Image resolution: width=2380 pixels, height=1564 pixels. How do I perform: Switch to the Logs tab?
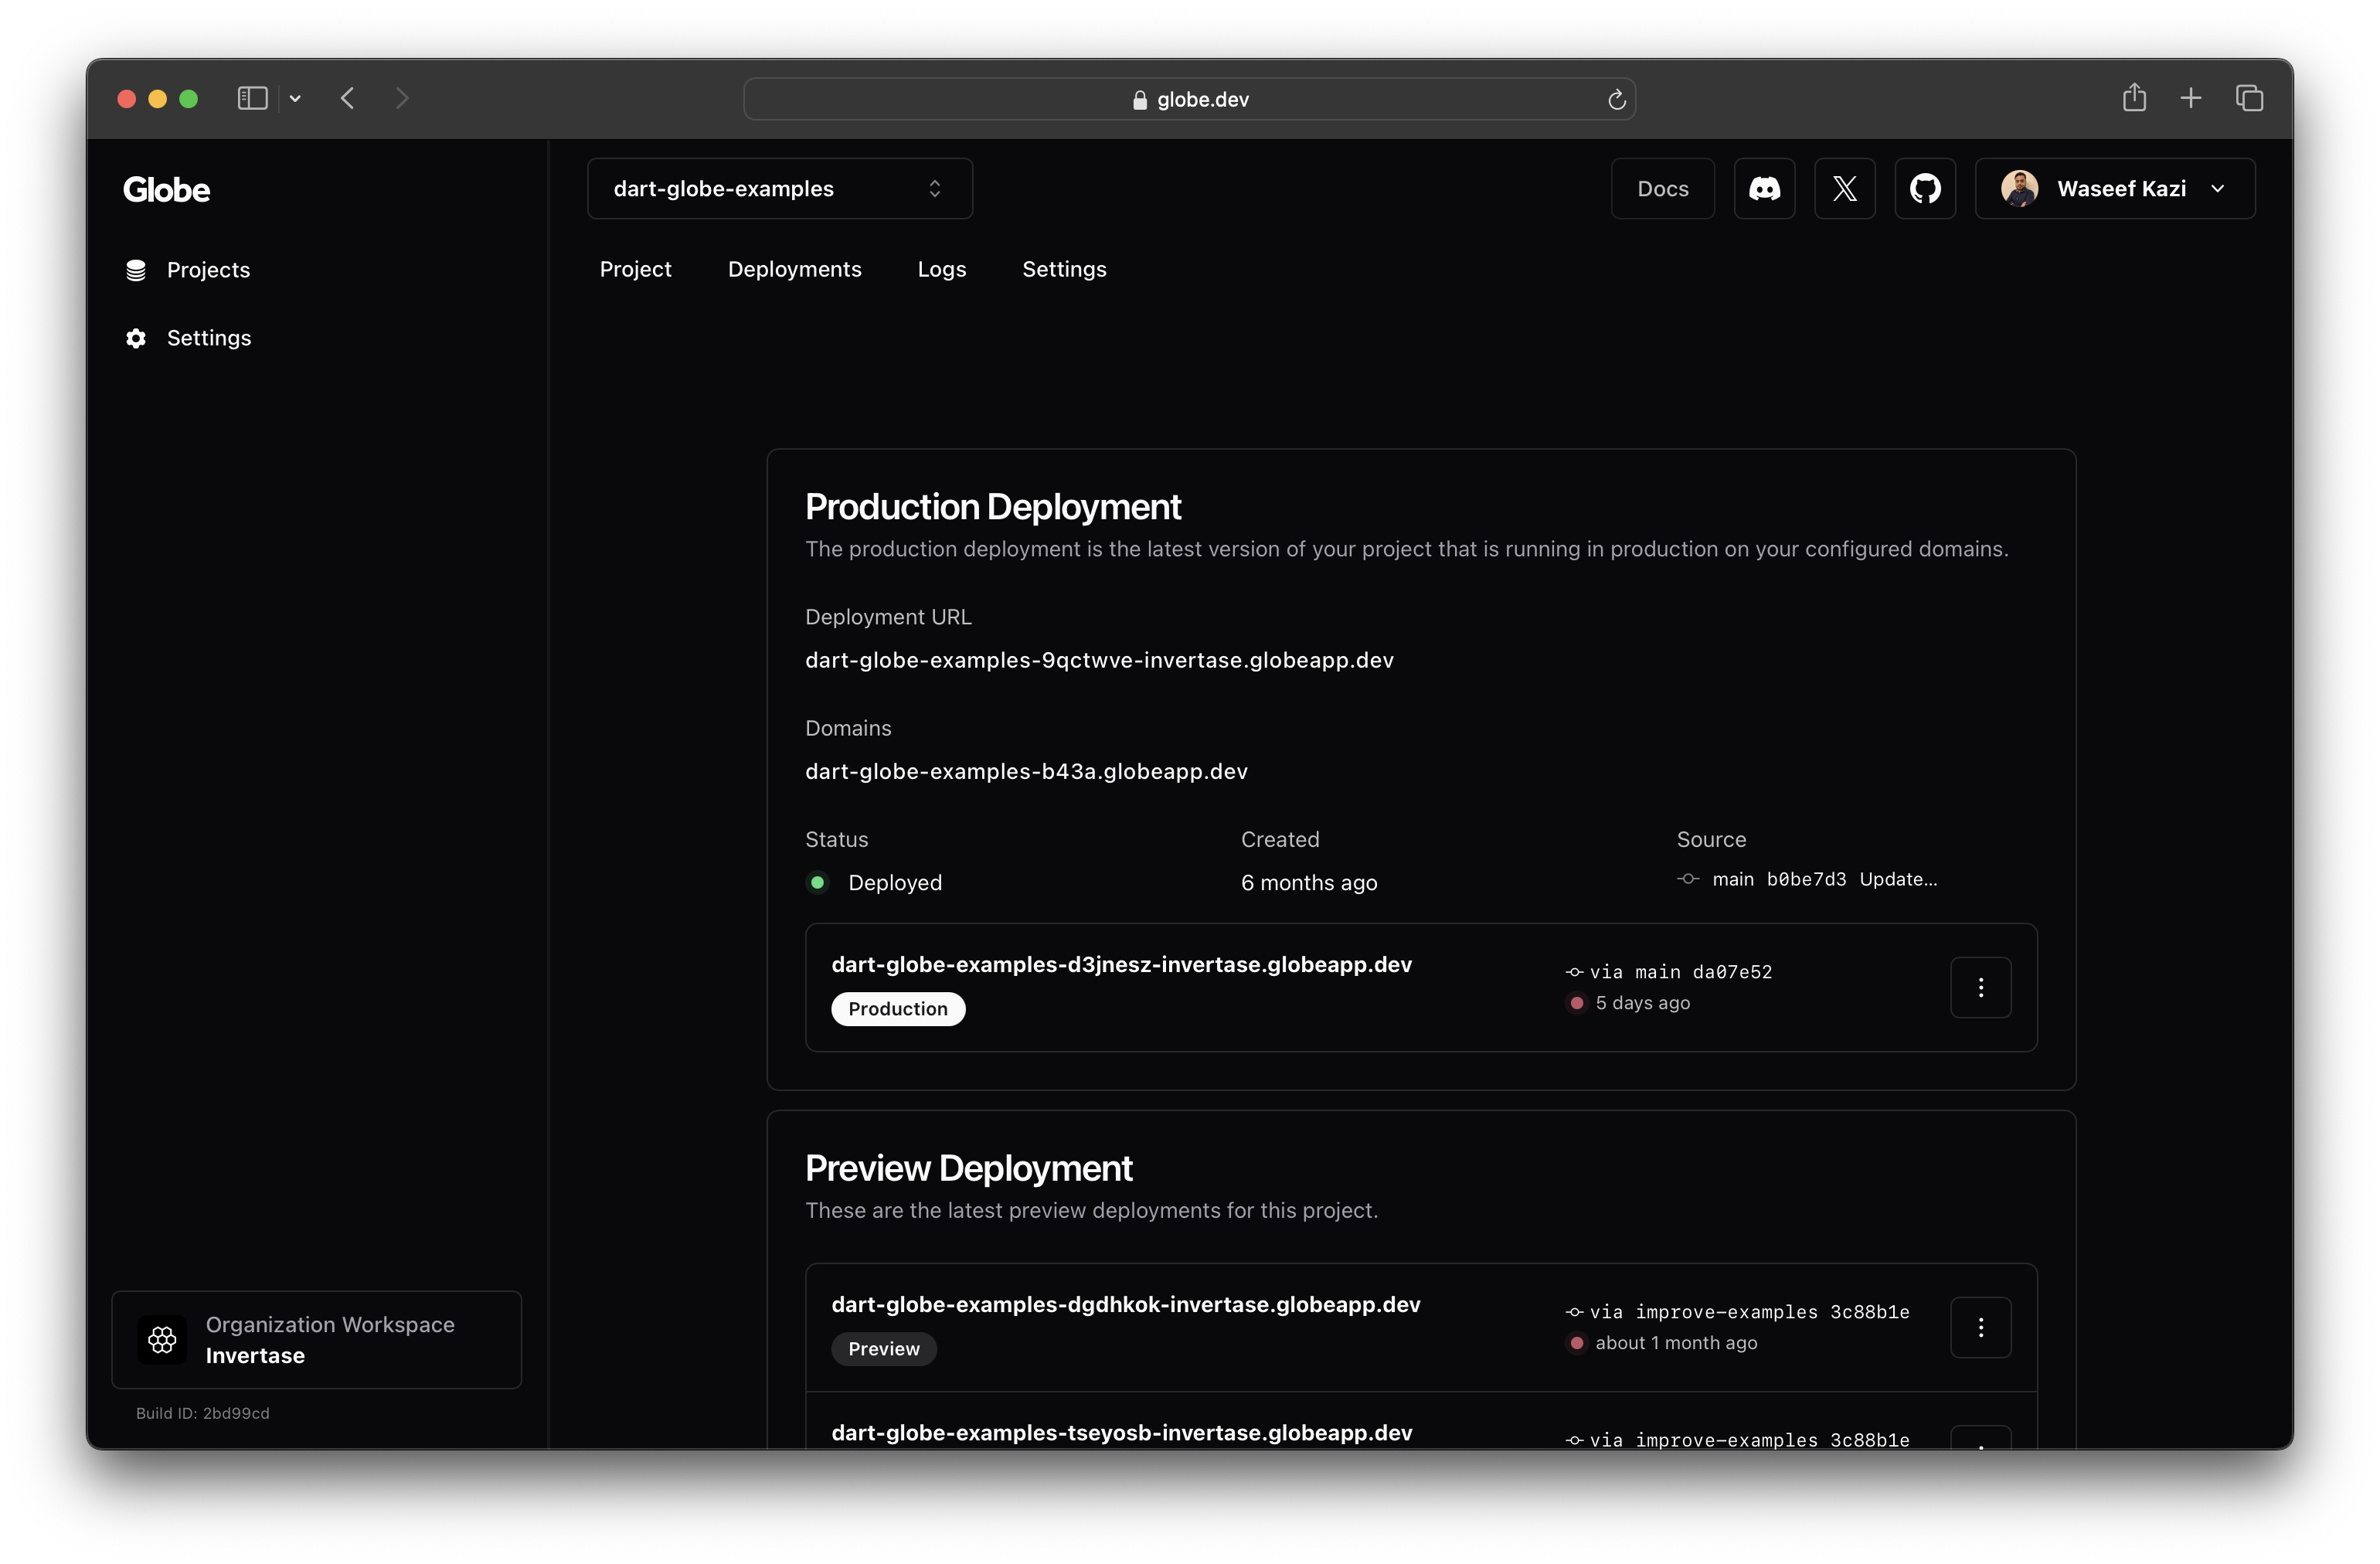click(941, 269)
